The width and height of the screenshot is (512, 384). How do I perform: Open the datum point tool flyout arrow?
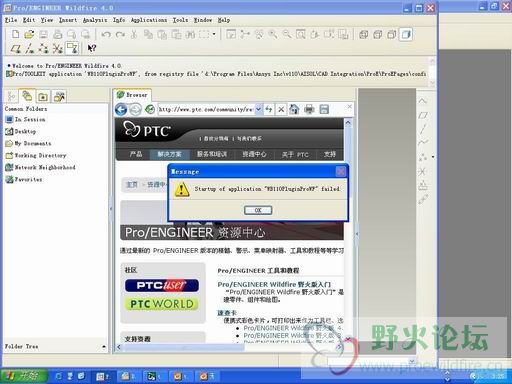pos(433,157)
